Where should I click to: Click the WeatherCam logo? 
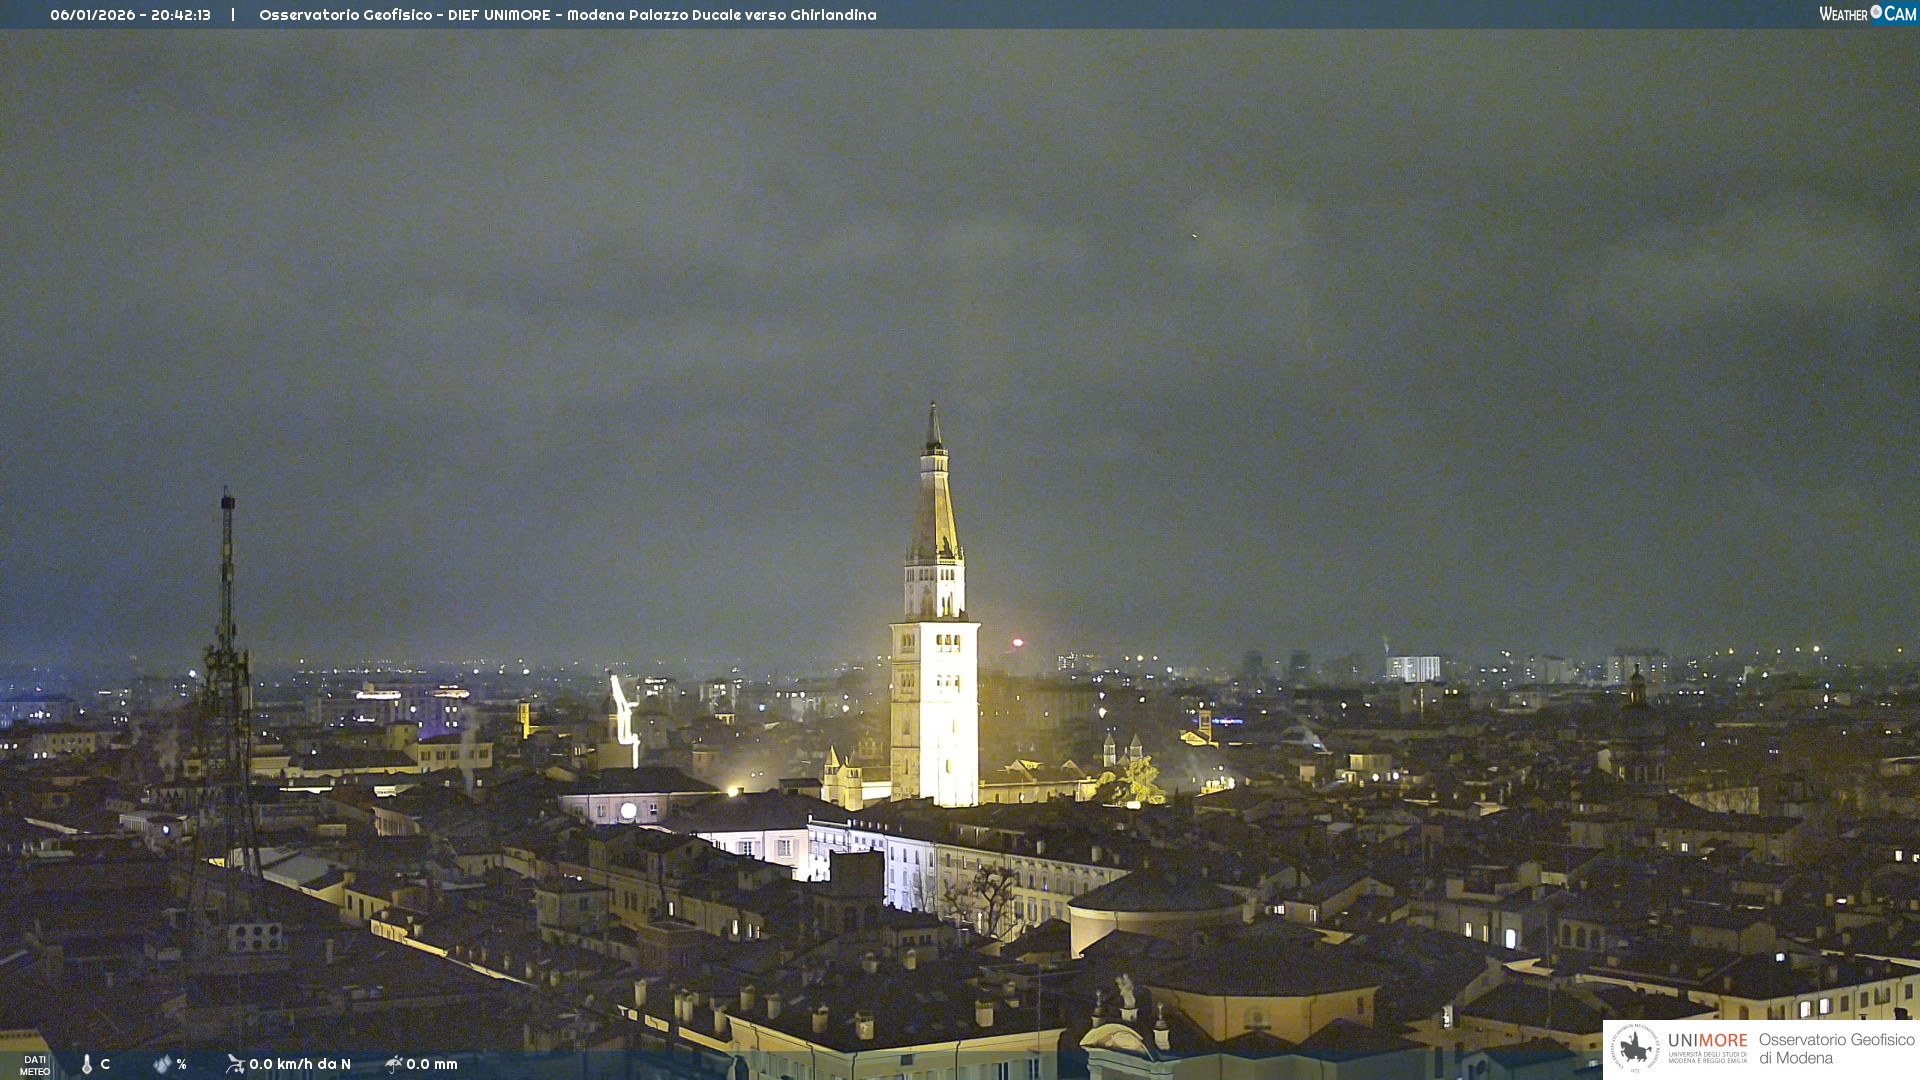[x=1867, y=14]
